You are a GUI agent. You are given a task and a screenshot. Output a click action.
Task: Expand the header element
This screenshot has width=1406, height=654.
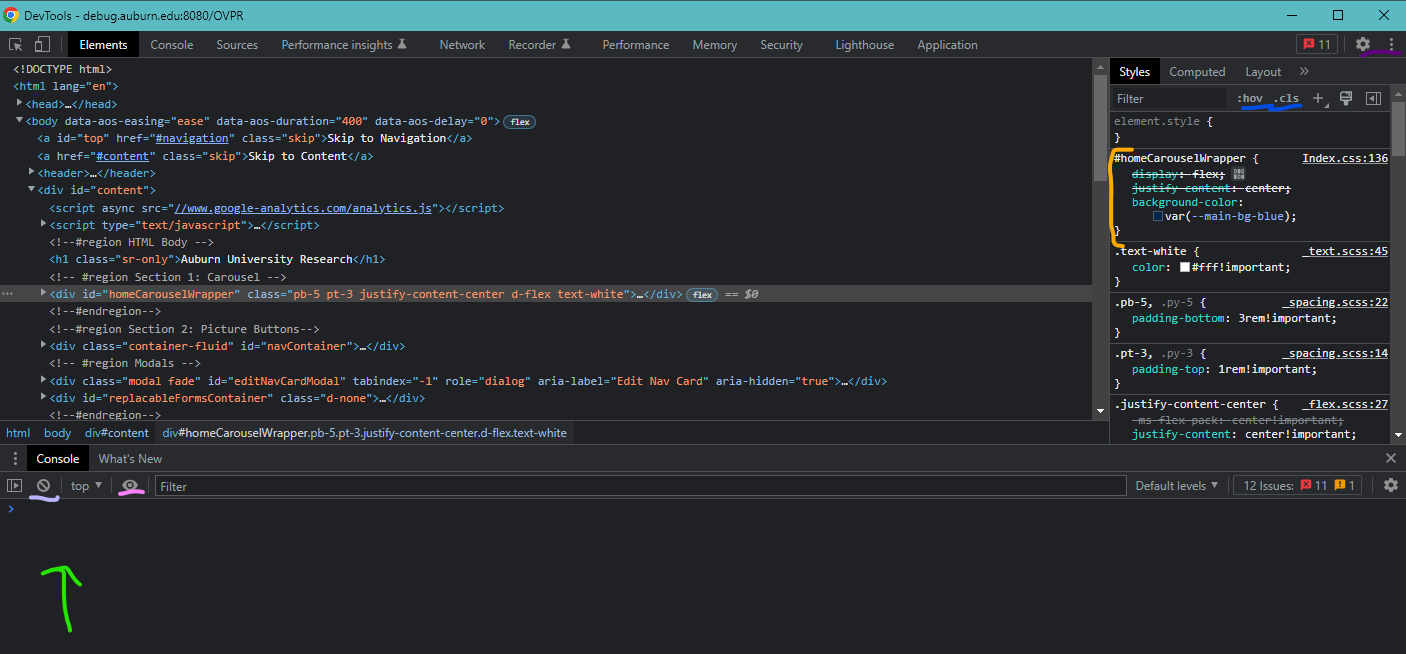pos(31,172)
